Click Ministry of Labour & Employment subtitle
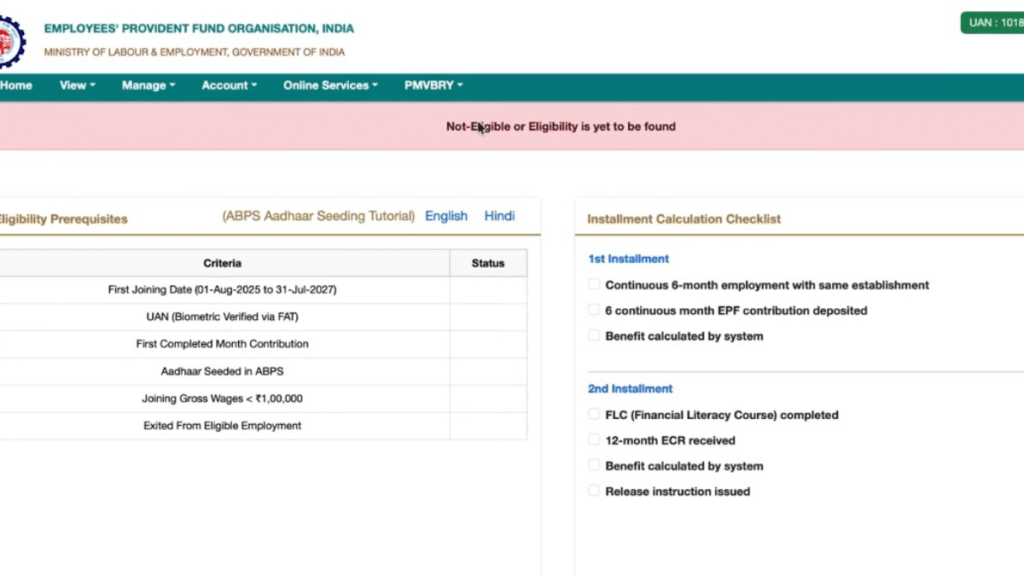Viewport: 1024px width, 576px height. 194,52
